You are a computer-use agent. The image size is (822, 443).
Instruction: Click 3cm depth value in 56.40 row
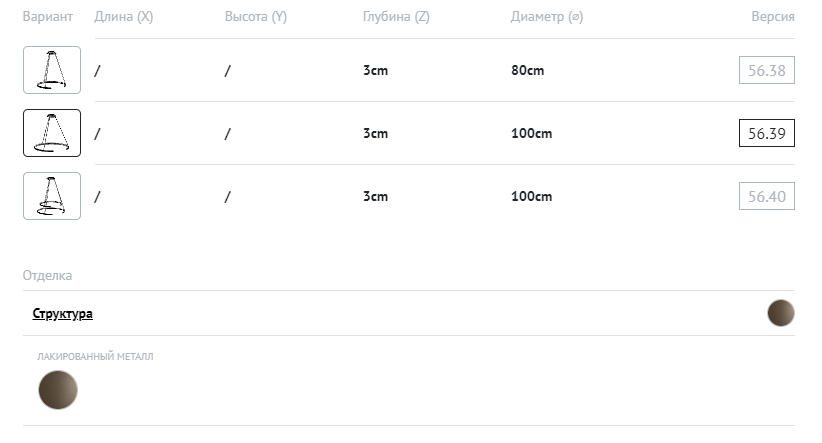375,196
